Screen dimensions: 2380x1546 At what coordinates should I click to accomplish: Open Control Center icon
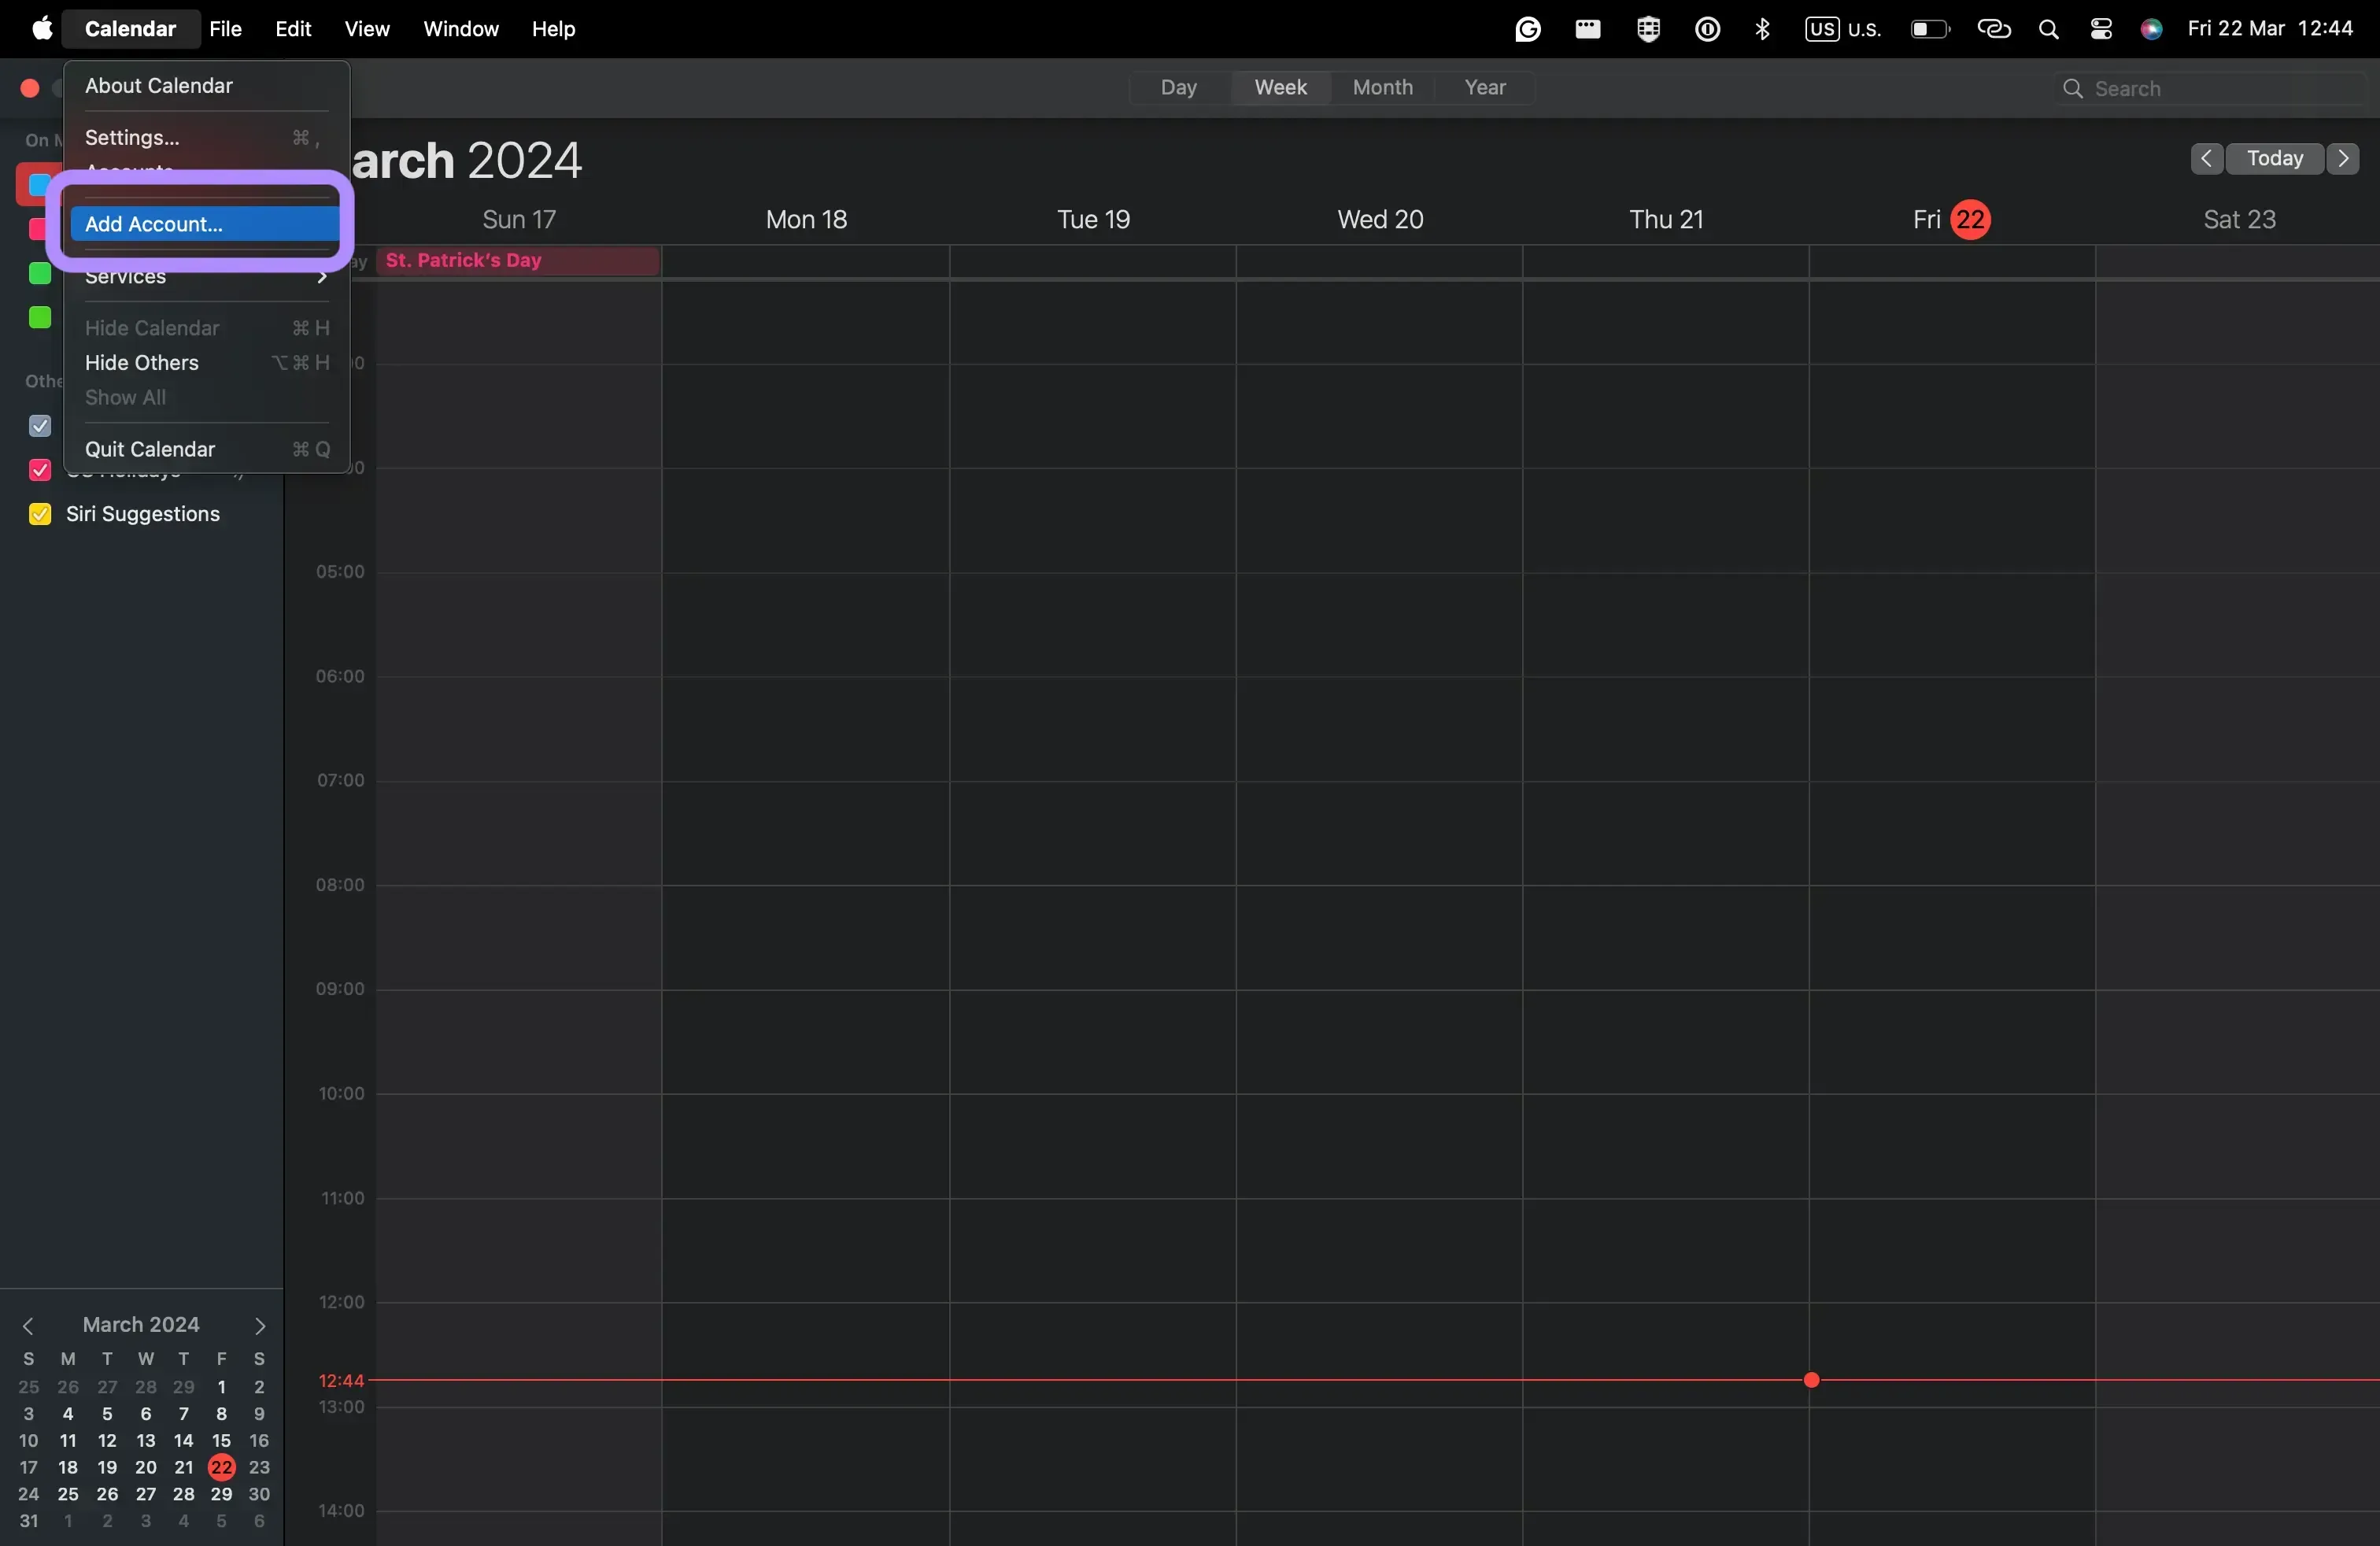pos(2101,30)
